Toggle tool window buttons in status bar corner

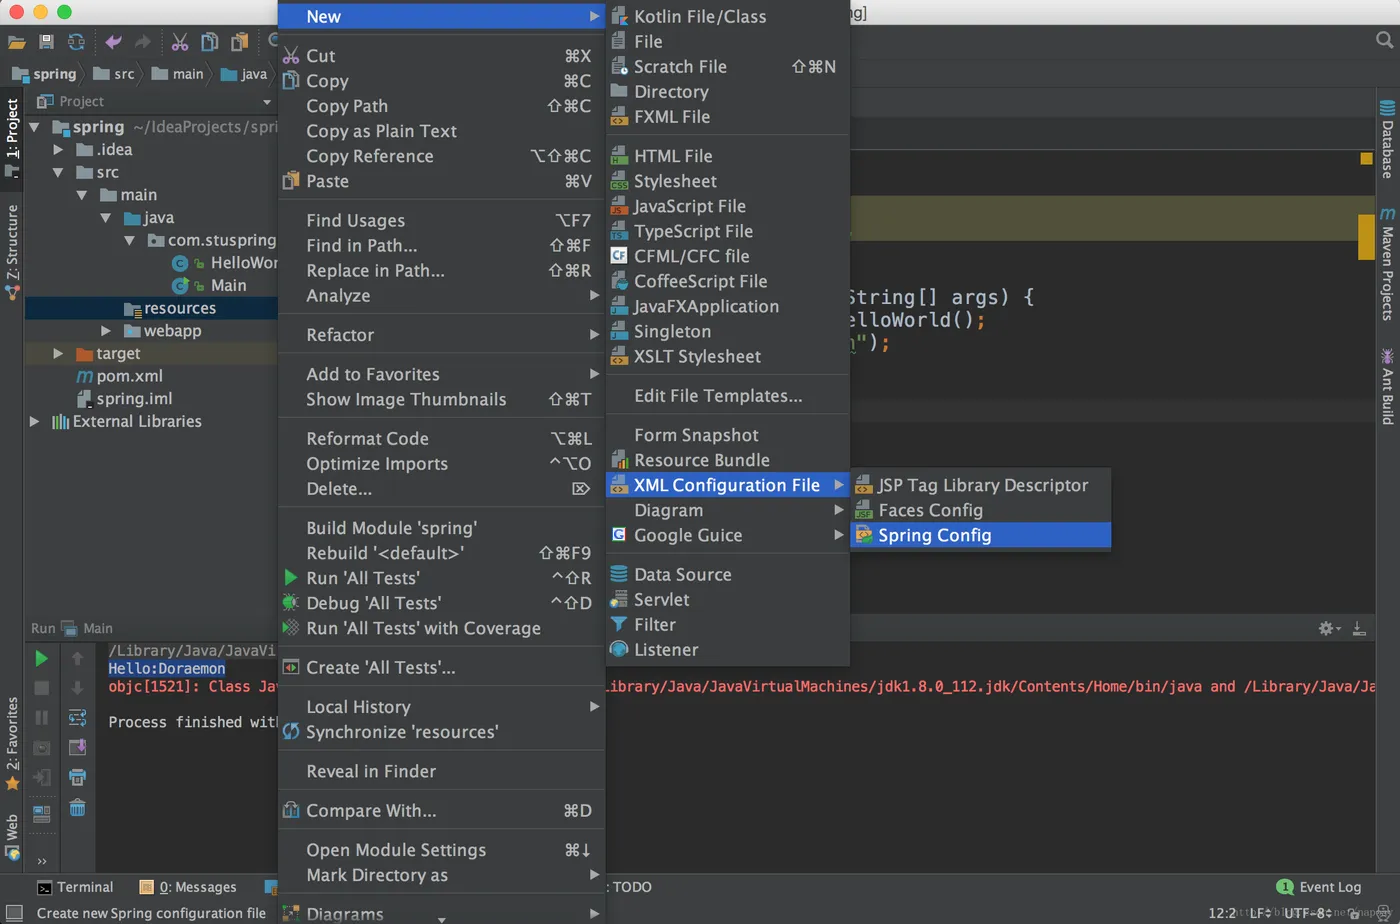14,913
